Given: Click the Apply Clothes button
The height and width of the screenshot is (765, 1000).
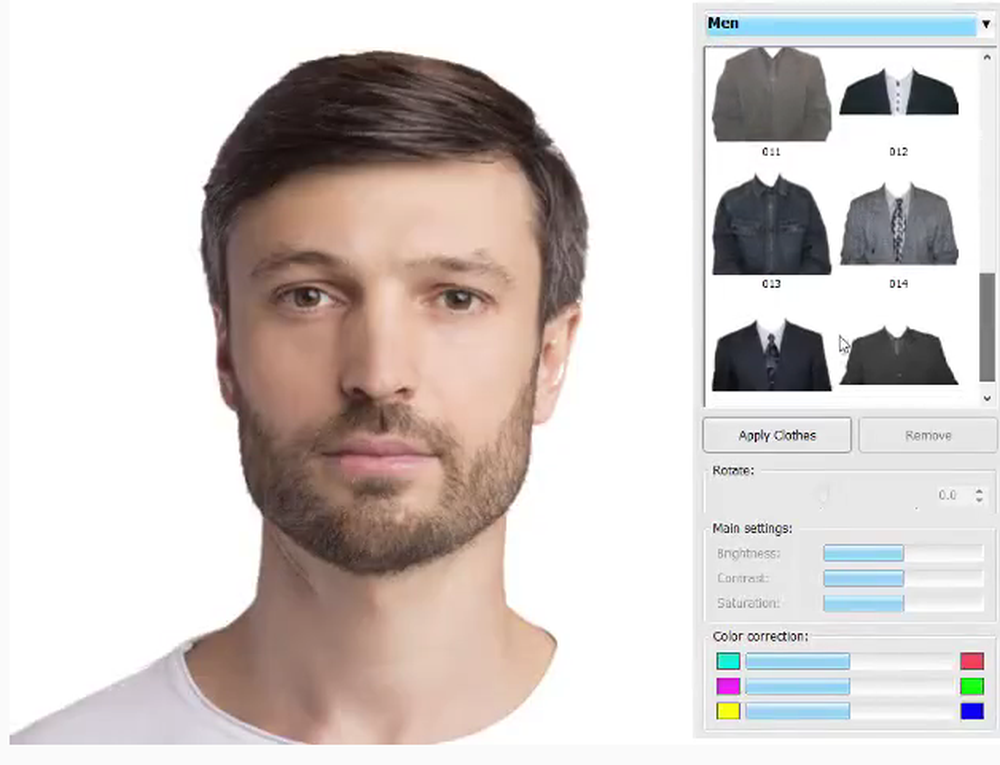Looking at the screenshot, I should tap(777, 435).
